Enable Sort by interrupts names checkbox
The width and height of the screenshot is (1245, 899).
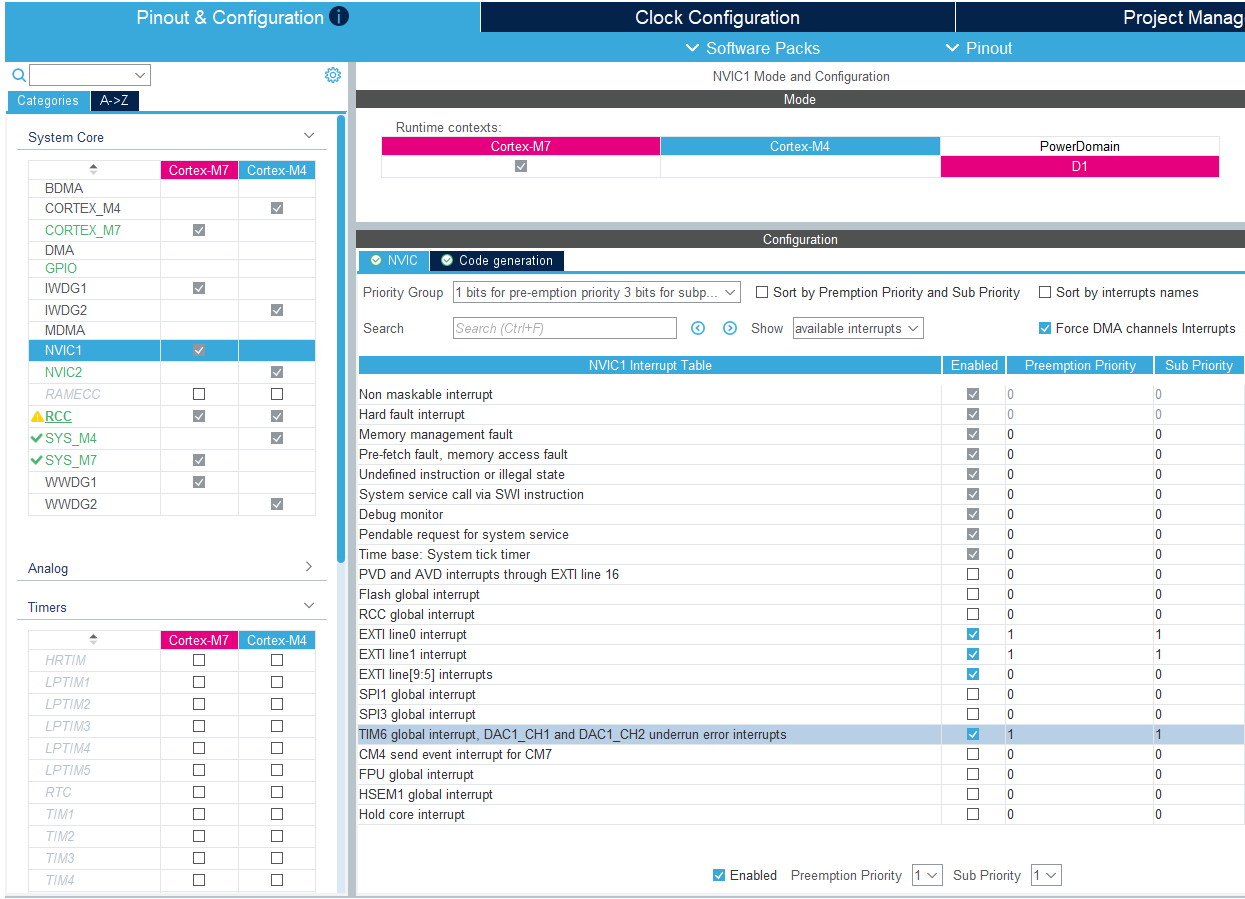click(x=1045, y=292)
